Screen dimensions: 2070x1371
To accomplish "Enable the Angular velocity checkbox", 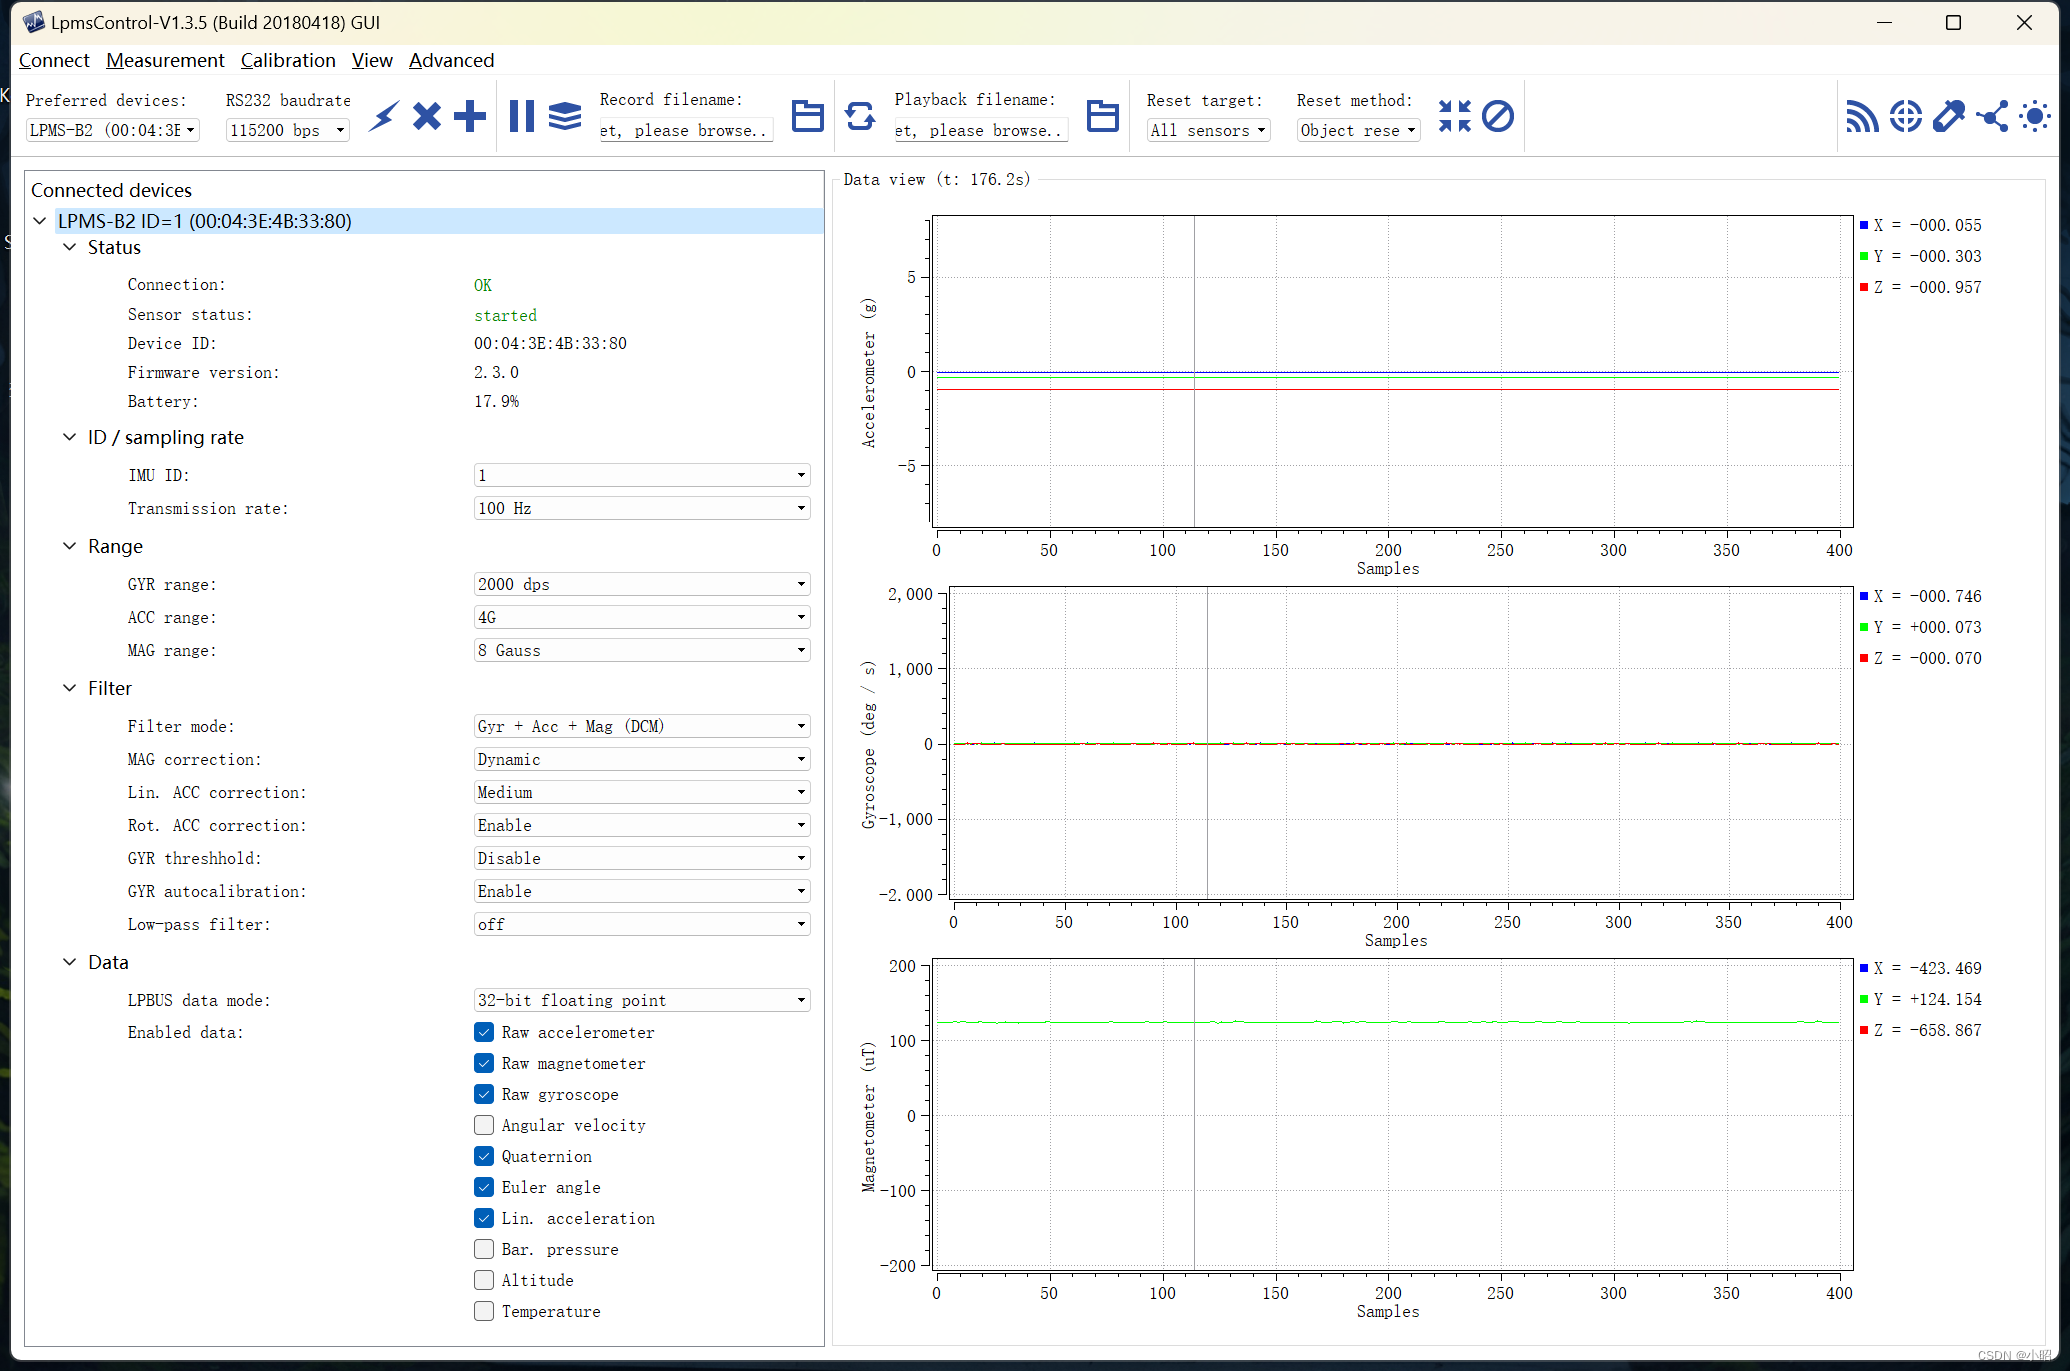I will pos(484,1125).
